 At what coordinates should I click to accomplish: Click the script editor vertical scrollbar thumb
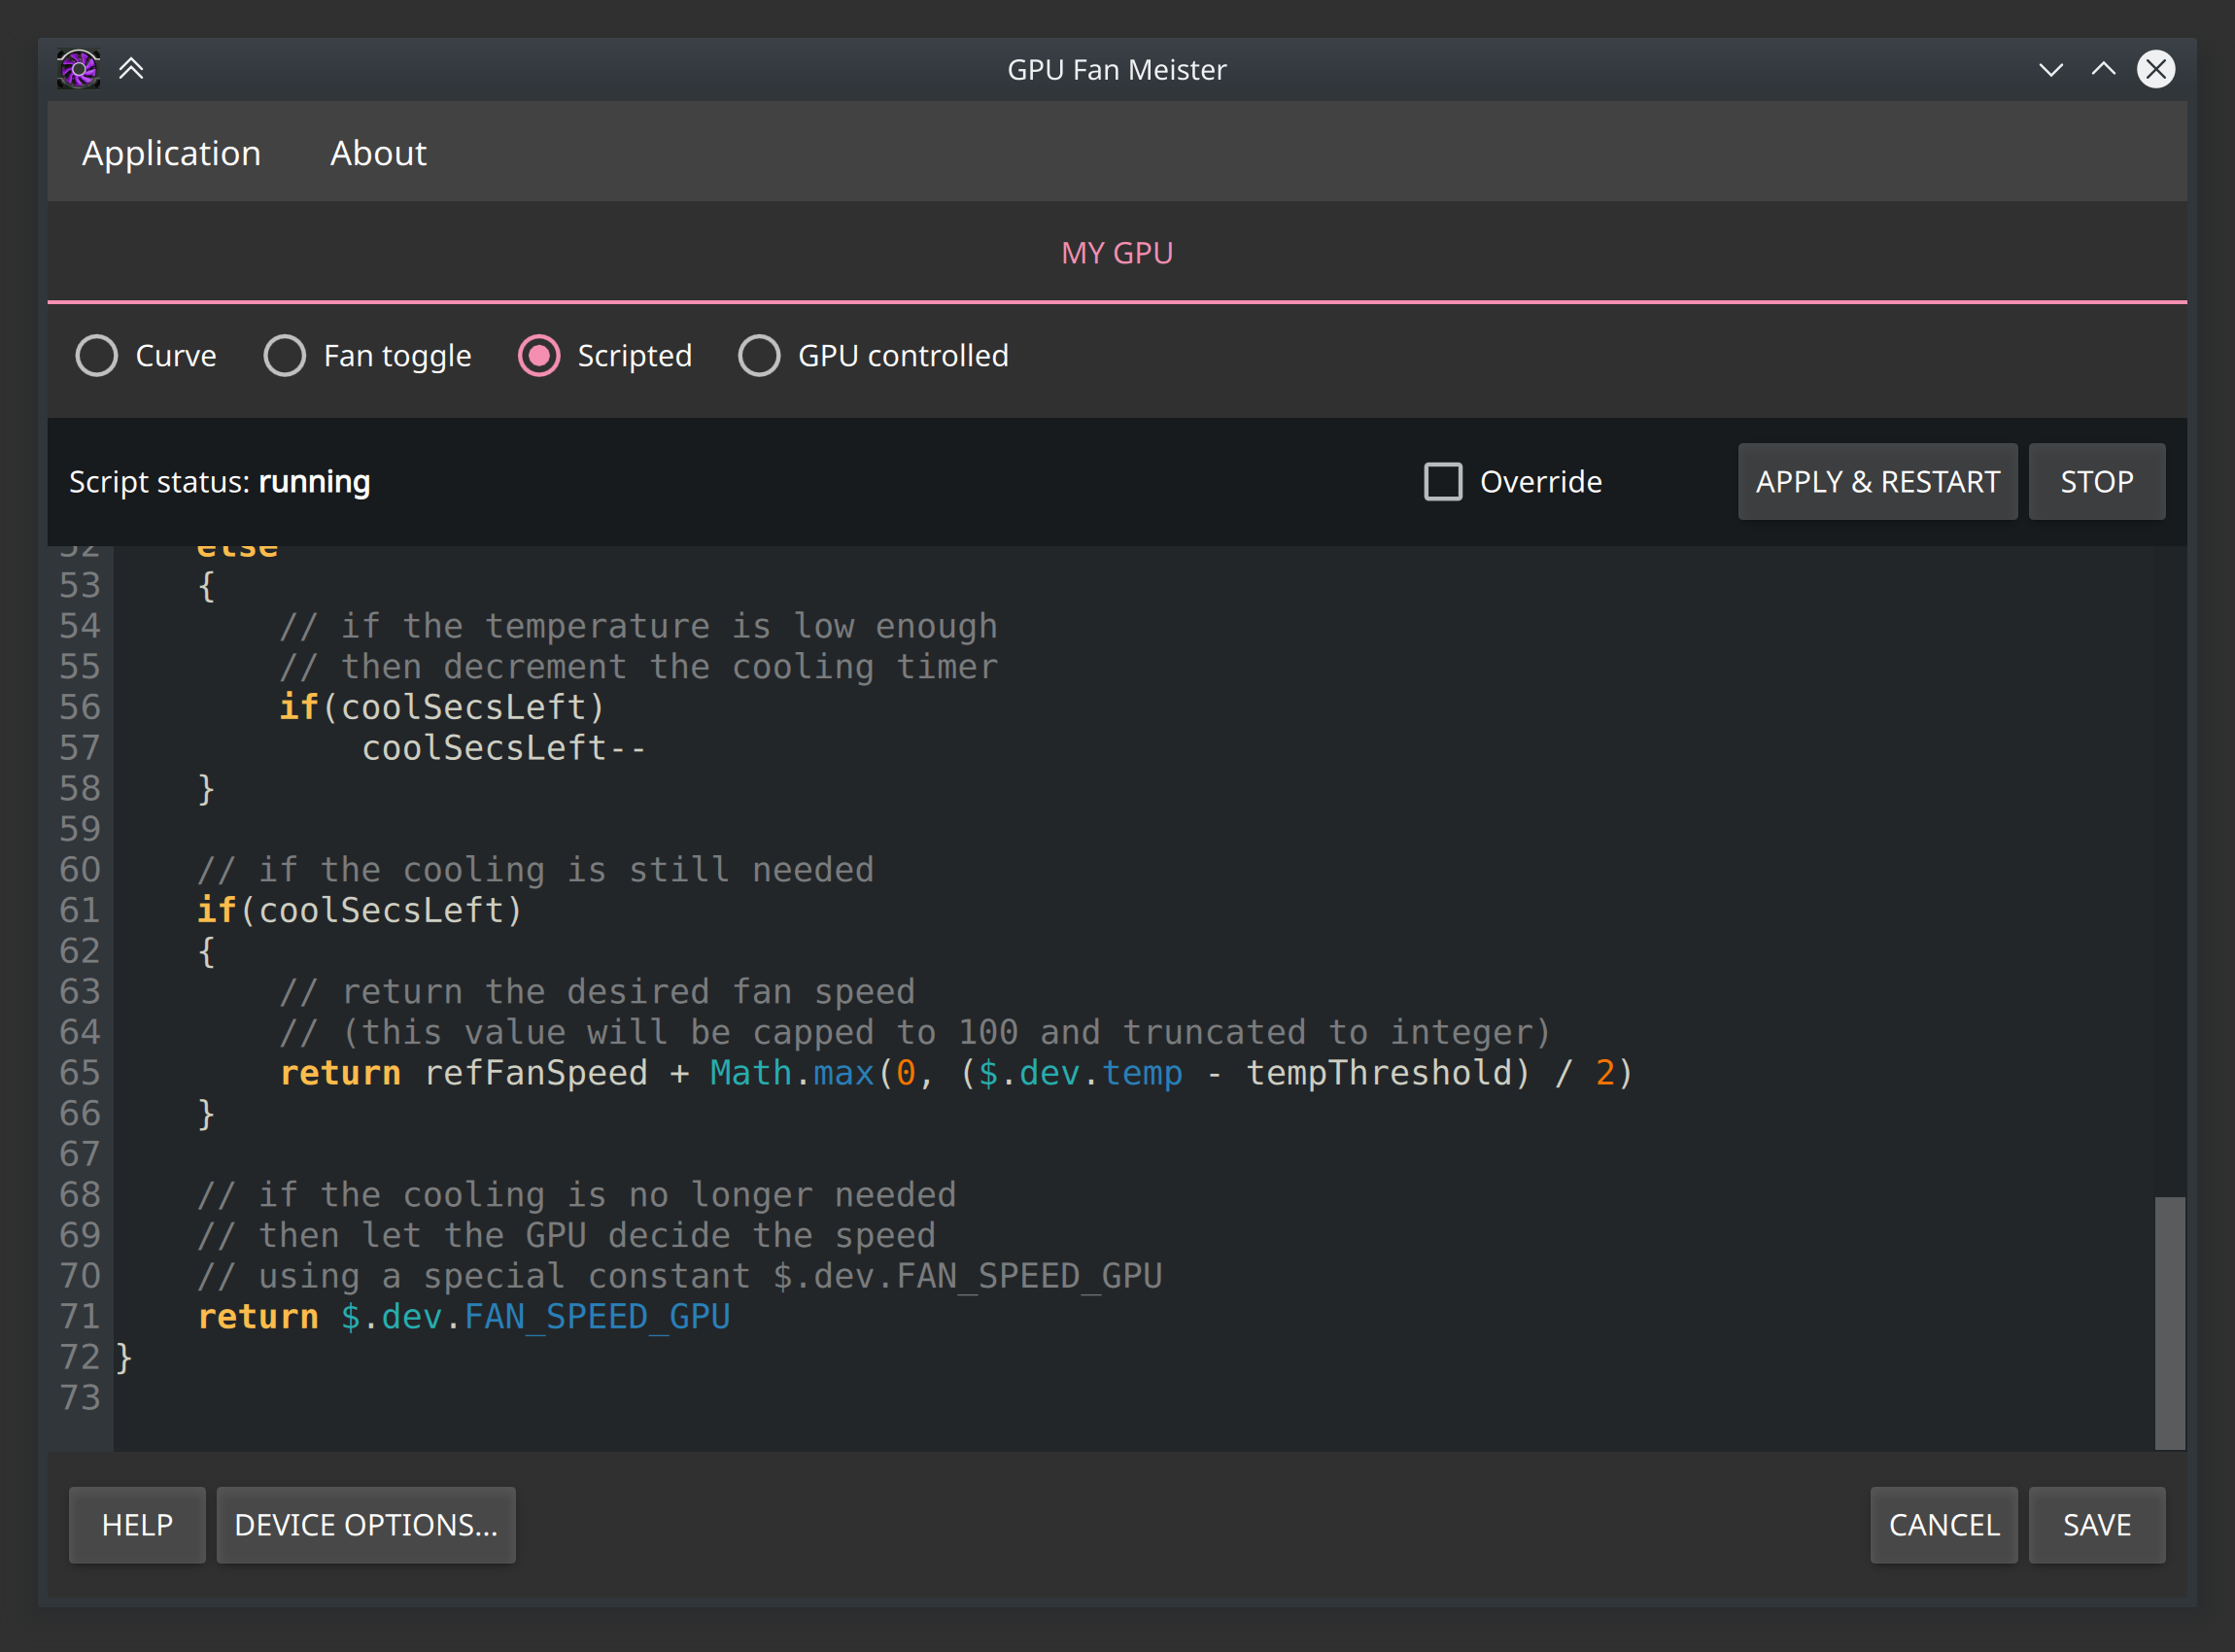pos(2170,1322)
